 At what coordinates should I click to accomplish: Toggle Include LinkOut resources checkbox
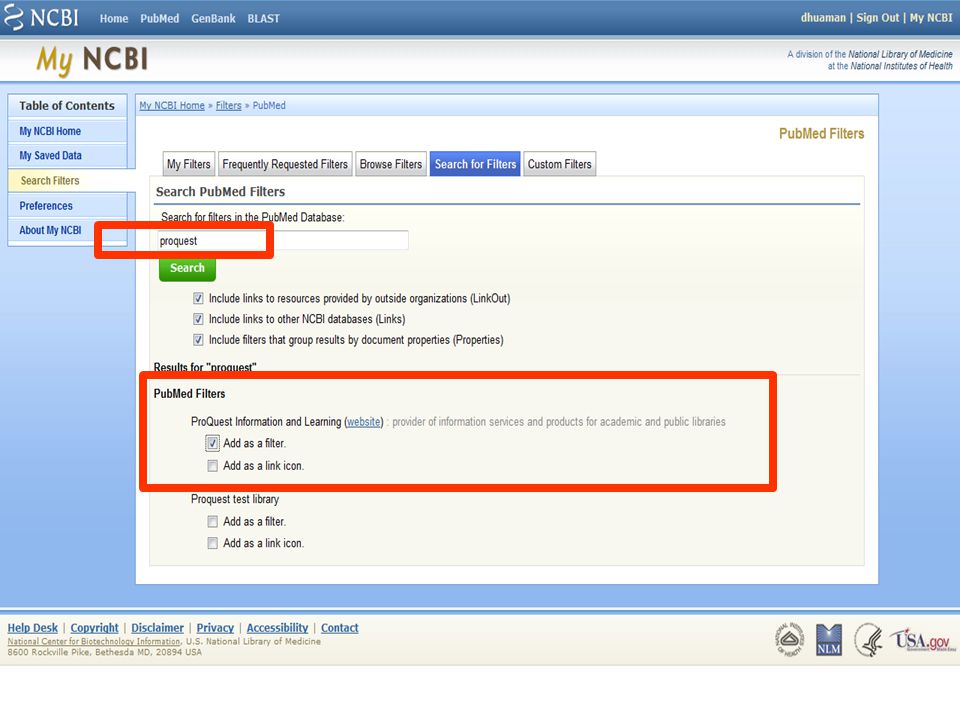[x=198, y=298]
